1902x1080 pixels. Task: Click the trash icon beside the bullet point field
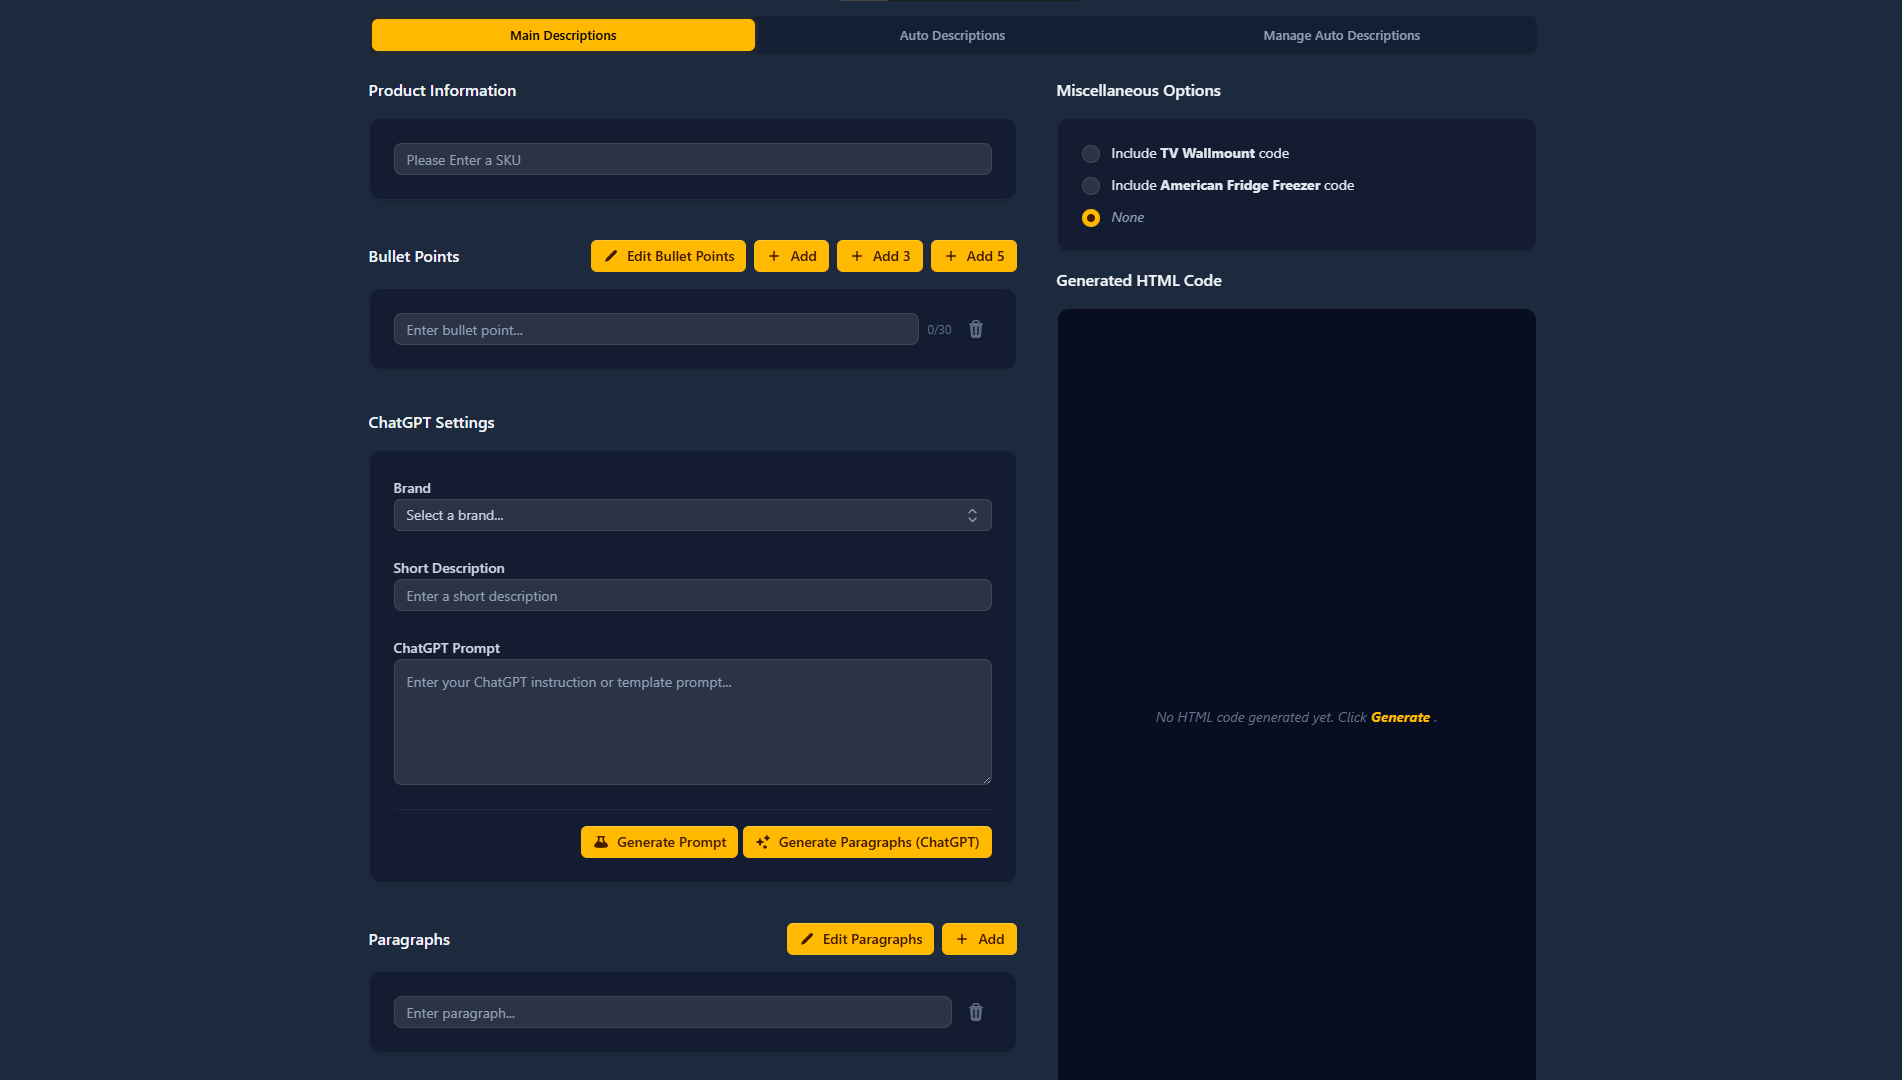coord(975,329)
